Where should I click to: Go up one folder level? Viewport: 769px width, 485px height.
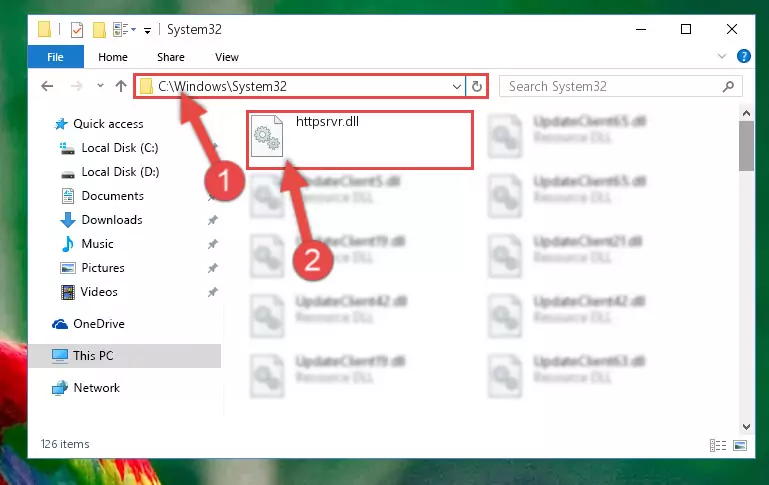click(121, 86)
